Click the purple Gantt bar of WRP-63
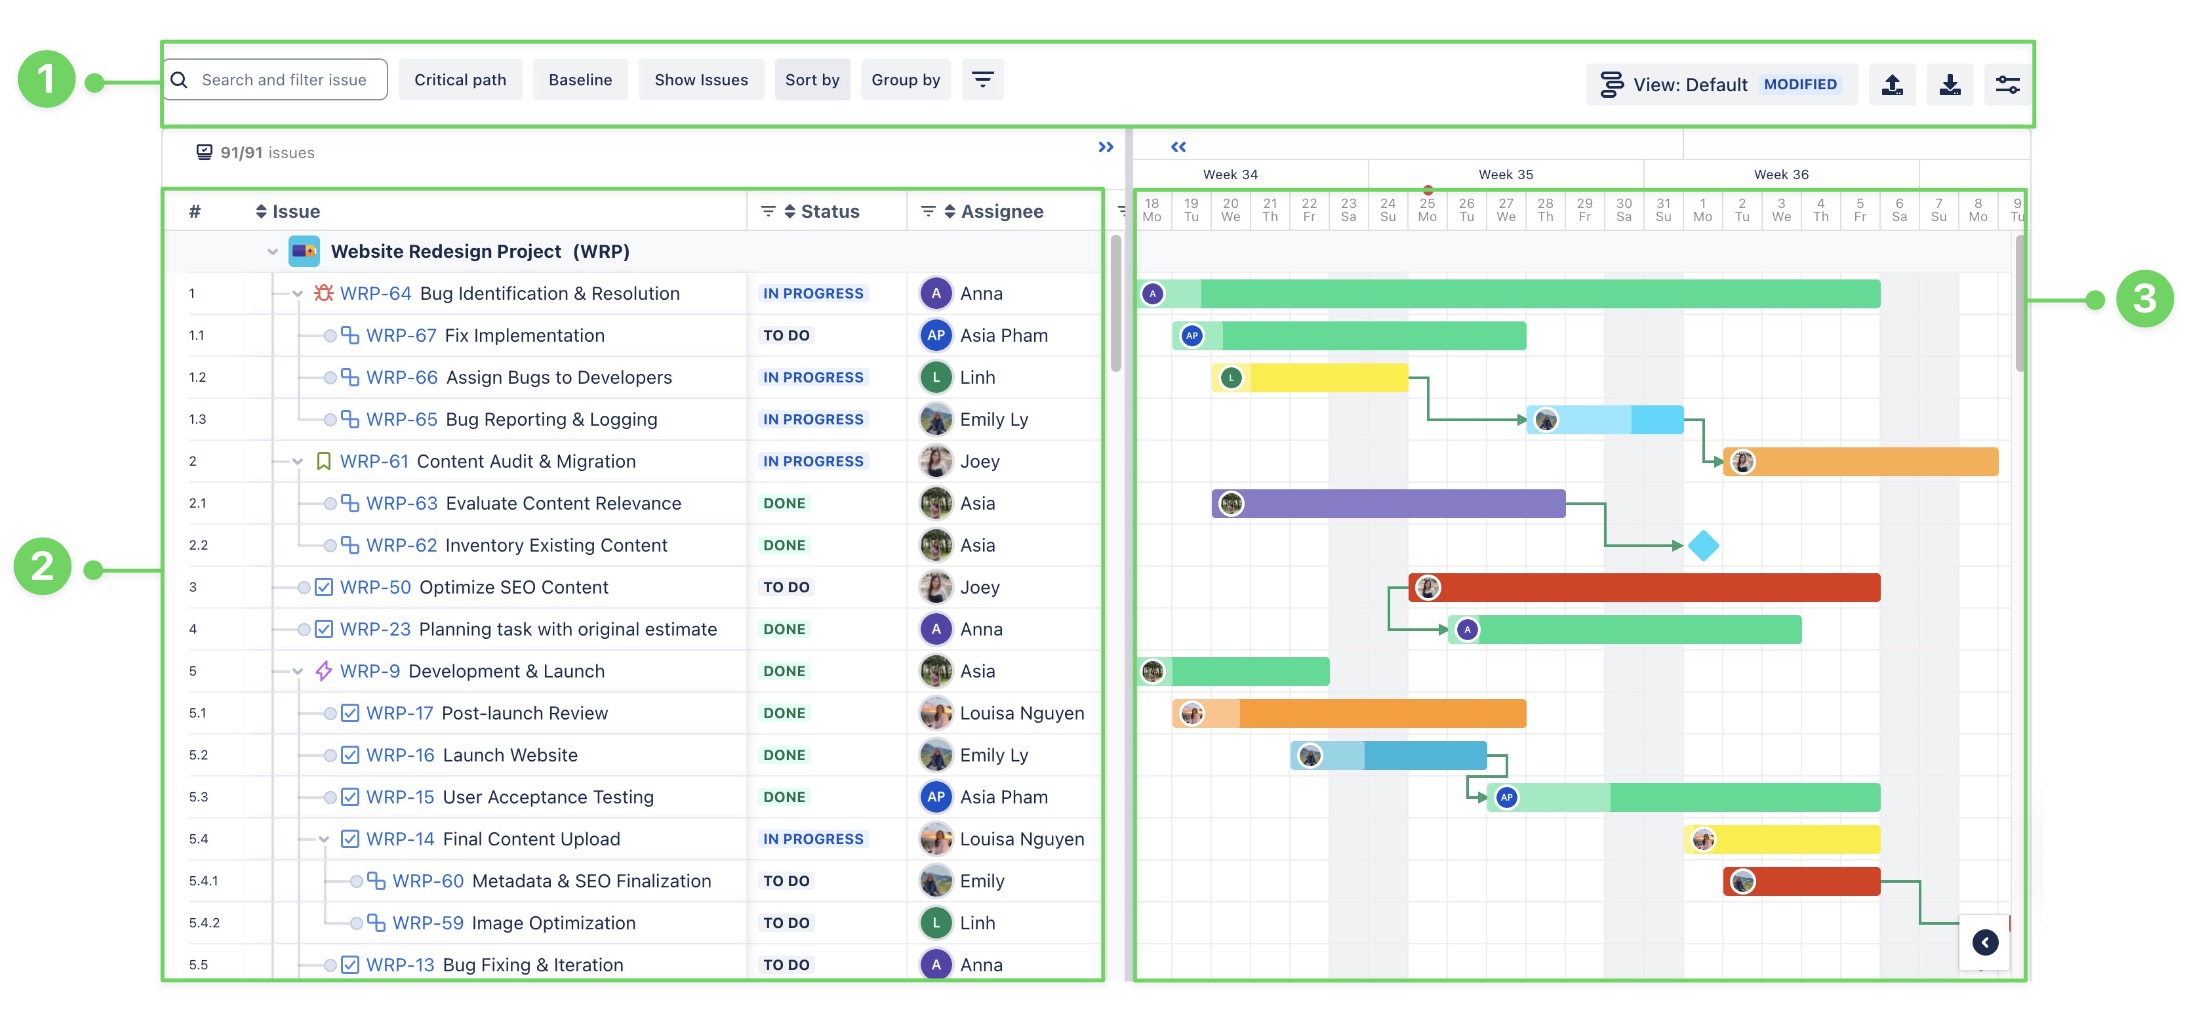Image resolution: width=2188 pixels, height=1012 pixels. click(1388, 503)
